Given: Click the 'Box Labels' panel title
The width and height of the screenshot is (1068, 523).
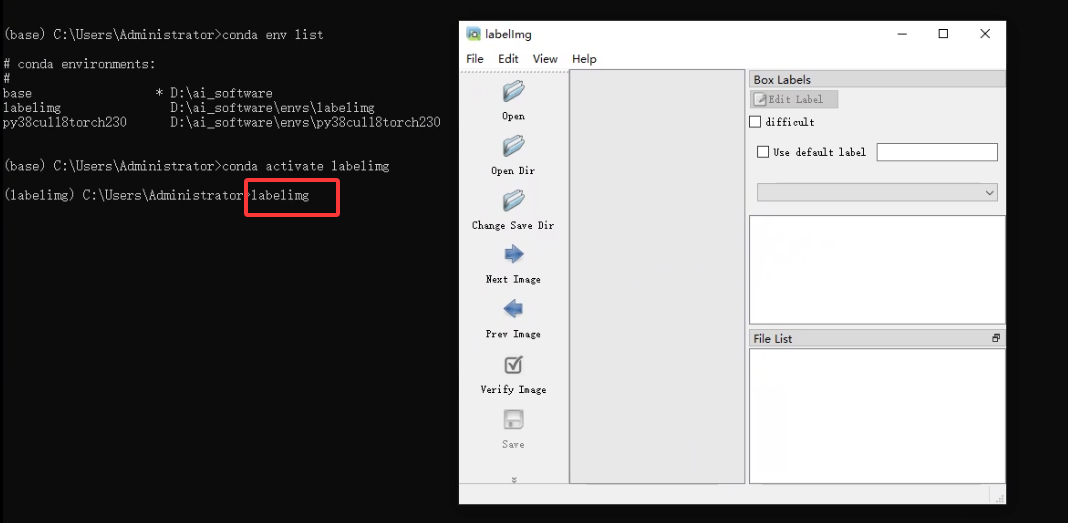Looking at the screenshot, I should click(x=782, y=80).
